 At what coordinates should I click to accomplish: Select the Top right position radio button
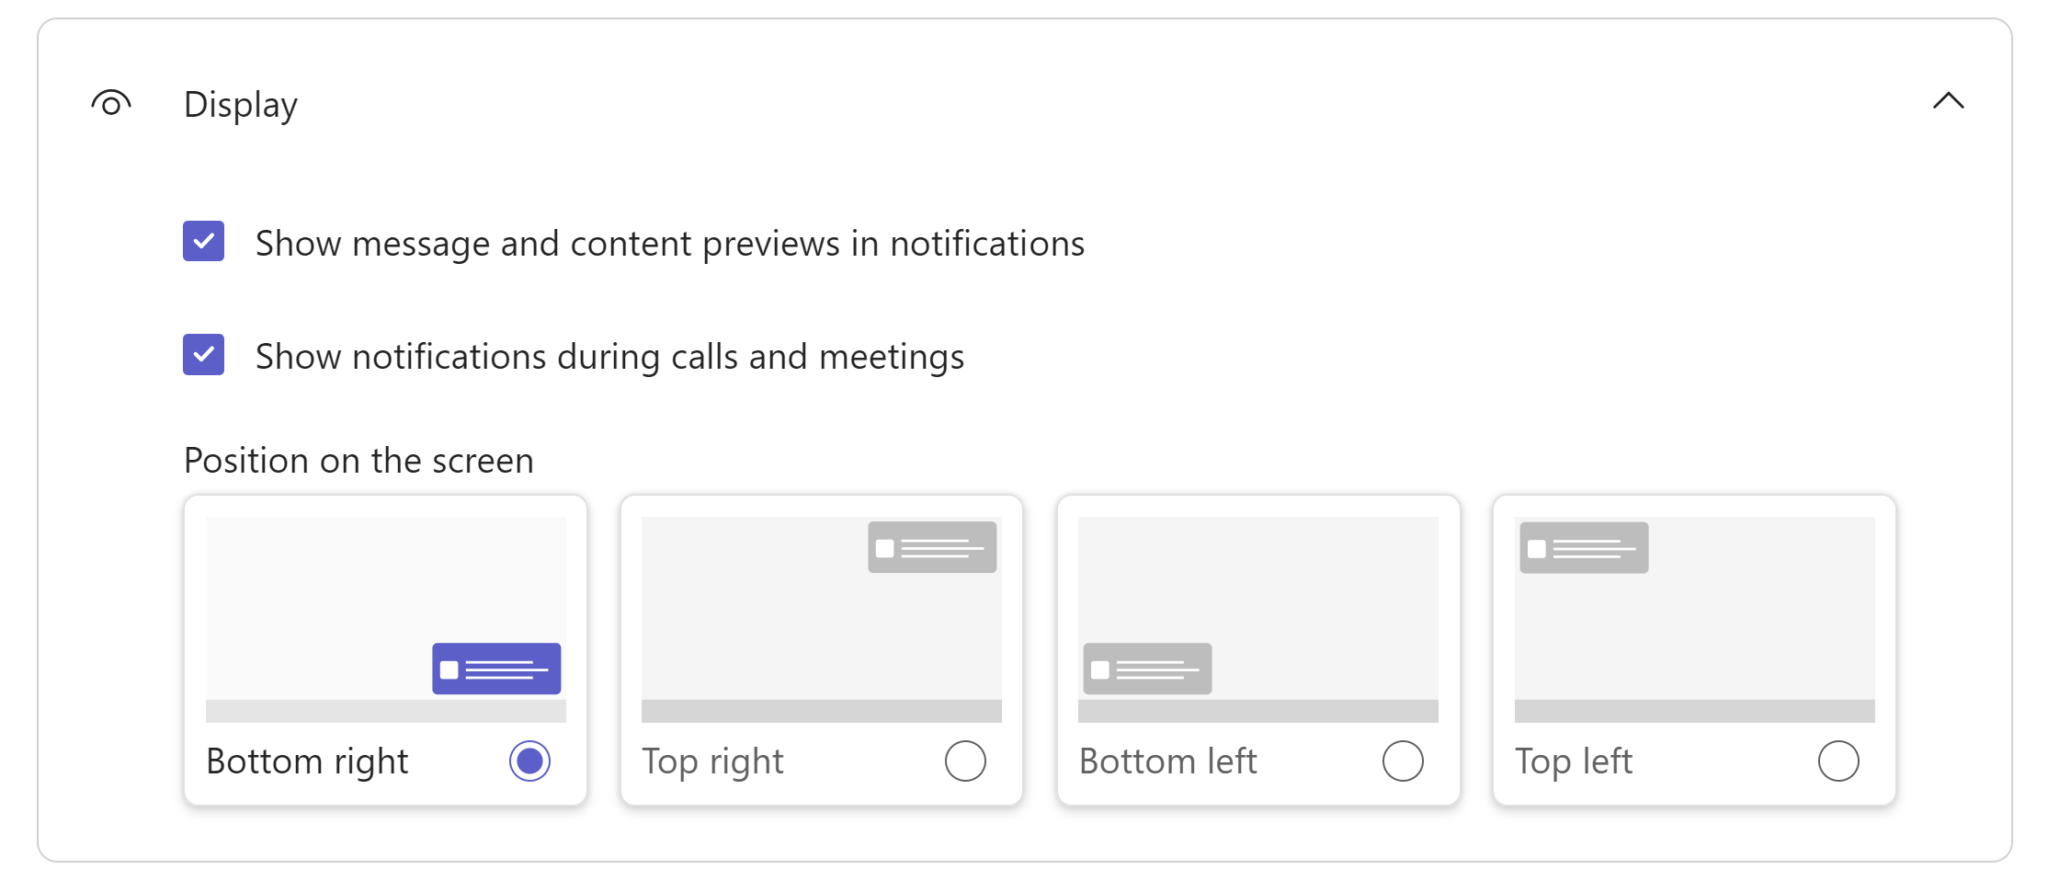click(965, 760)
